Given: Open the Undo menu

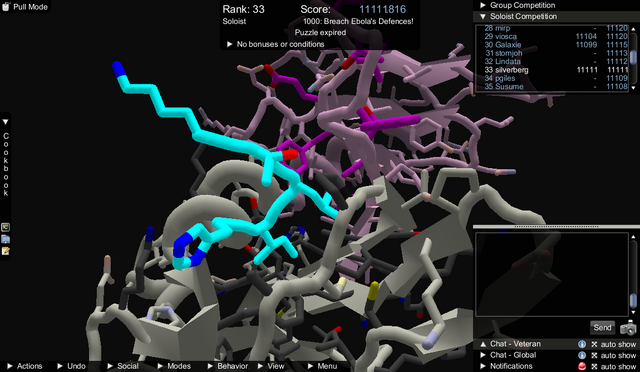Looking at the screenshot, I should 71,366.
